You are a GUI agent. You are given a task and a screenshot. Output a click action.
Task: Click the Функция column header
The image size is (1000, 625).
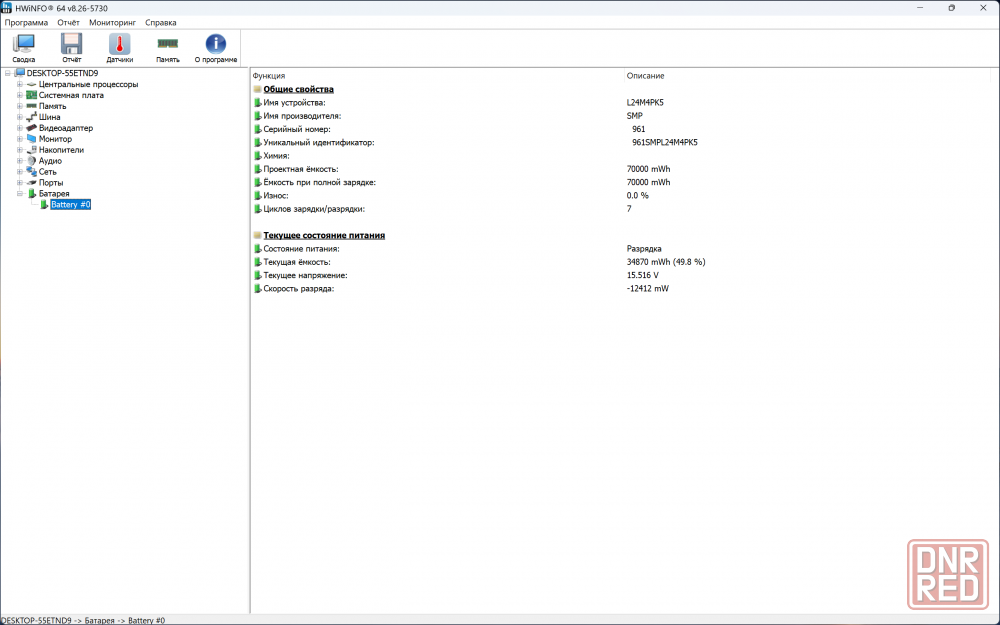pyautogui.click(x=269, y=76)
